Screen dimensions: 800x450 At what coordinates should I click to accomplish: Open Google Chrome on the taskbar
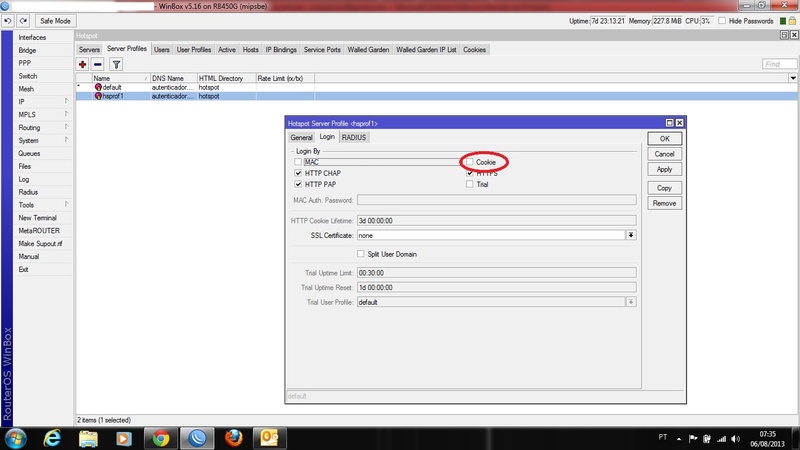(161, 438)
